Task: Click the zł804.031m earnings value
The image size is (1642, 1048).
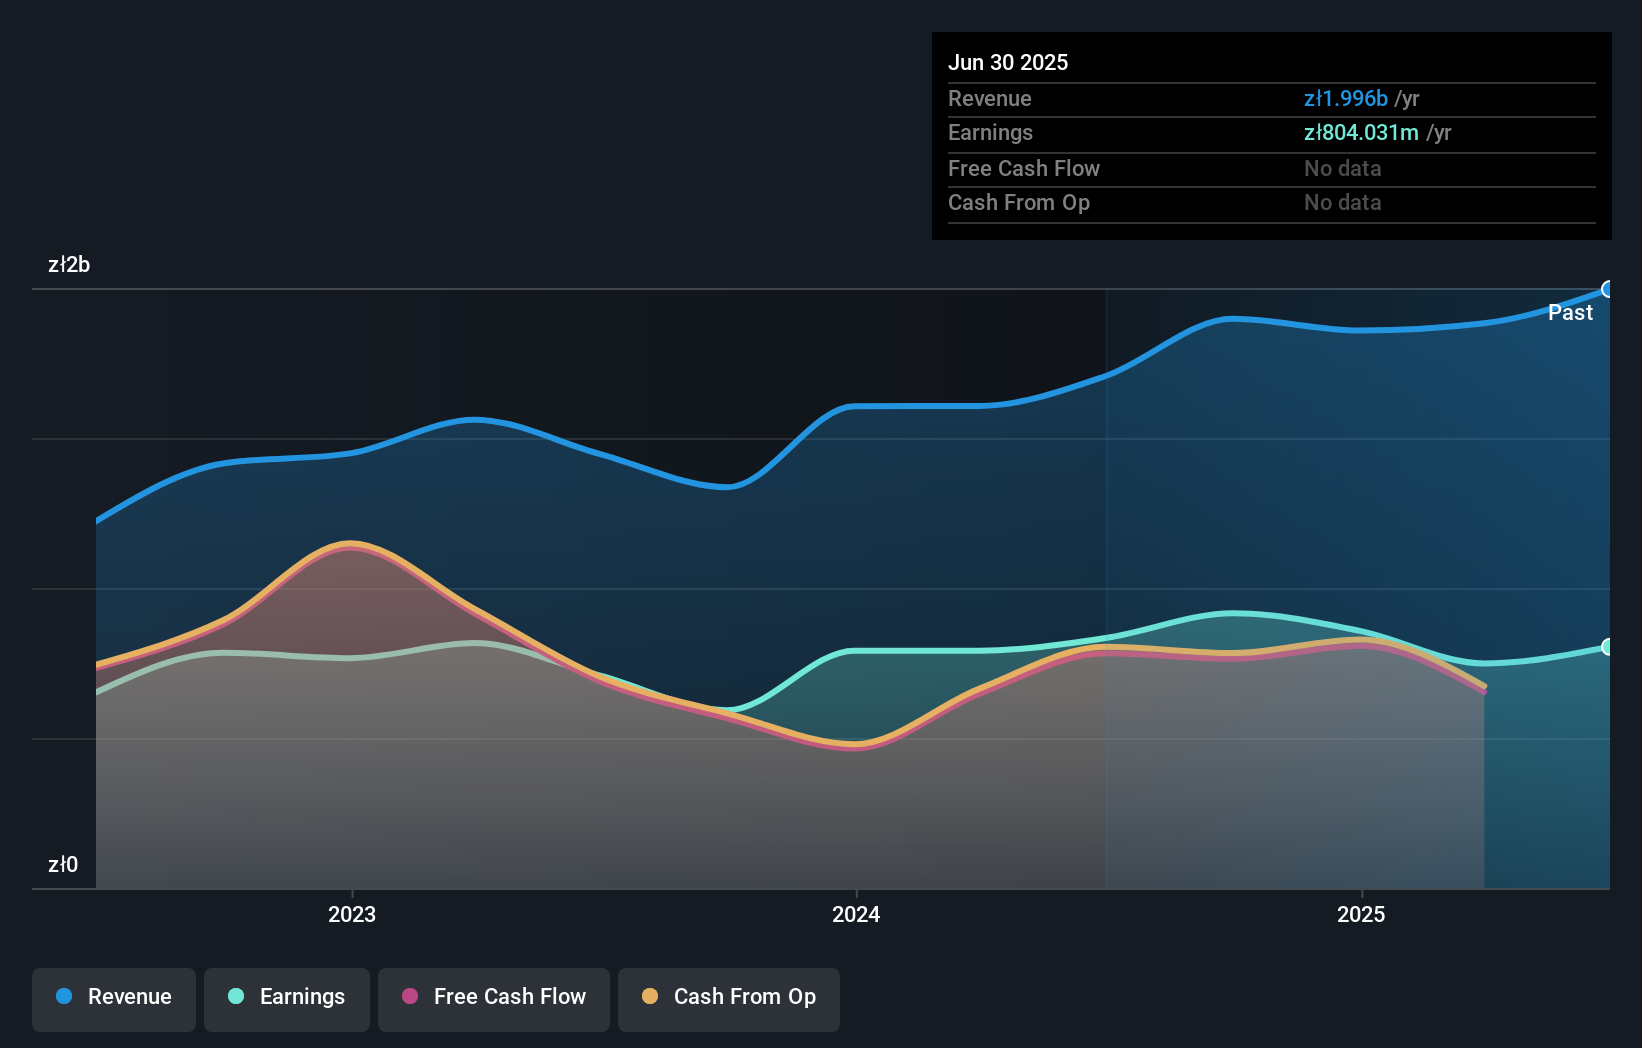Action: pyautogui.click(x=1361, y=132)
